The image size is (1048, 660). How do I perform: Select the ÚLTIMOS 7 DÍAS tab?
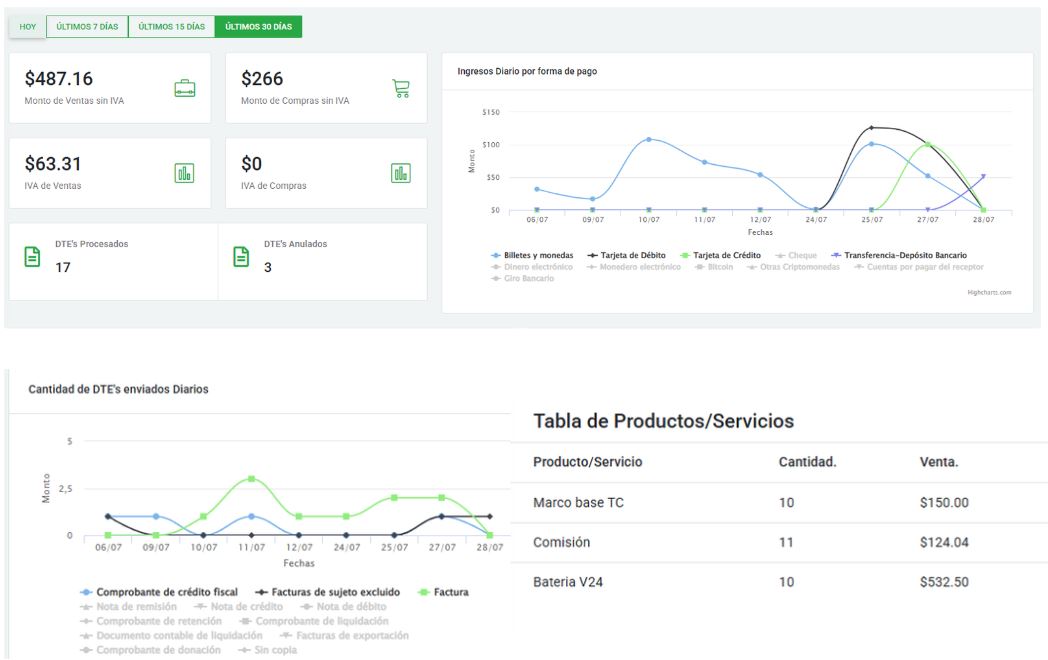click(x=87, y=27)
